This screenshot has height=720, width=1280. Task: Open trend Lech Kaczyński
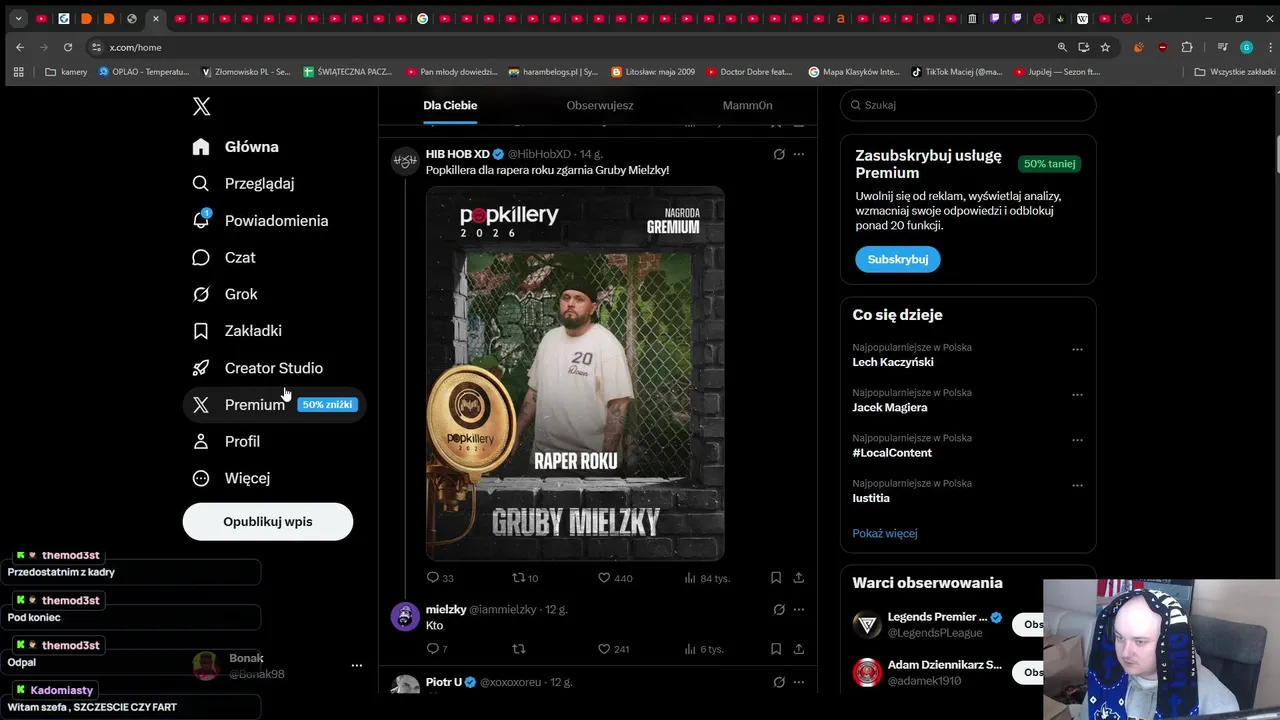893,362
